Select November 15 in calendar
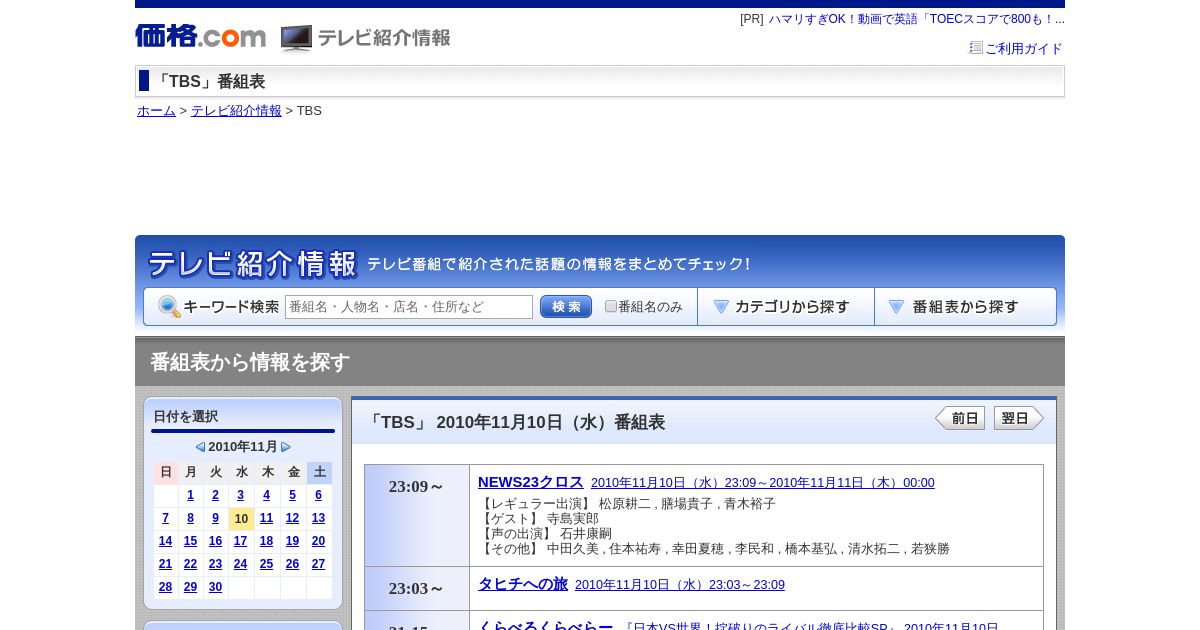Screen dimensions: 1200x630 (191, 541)
